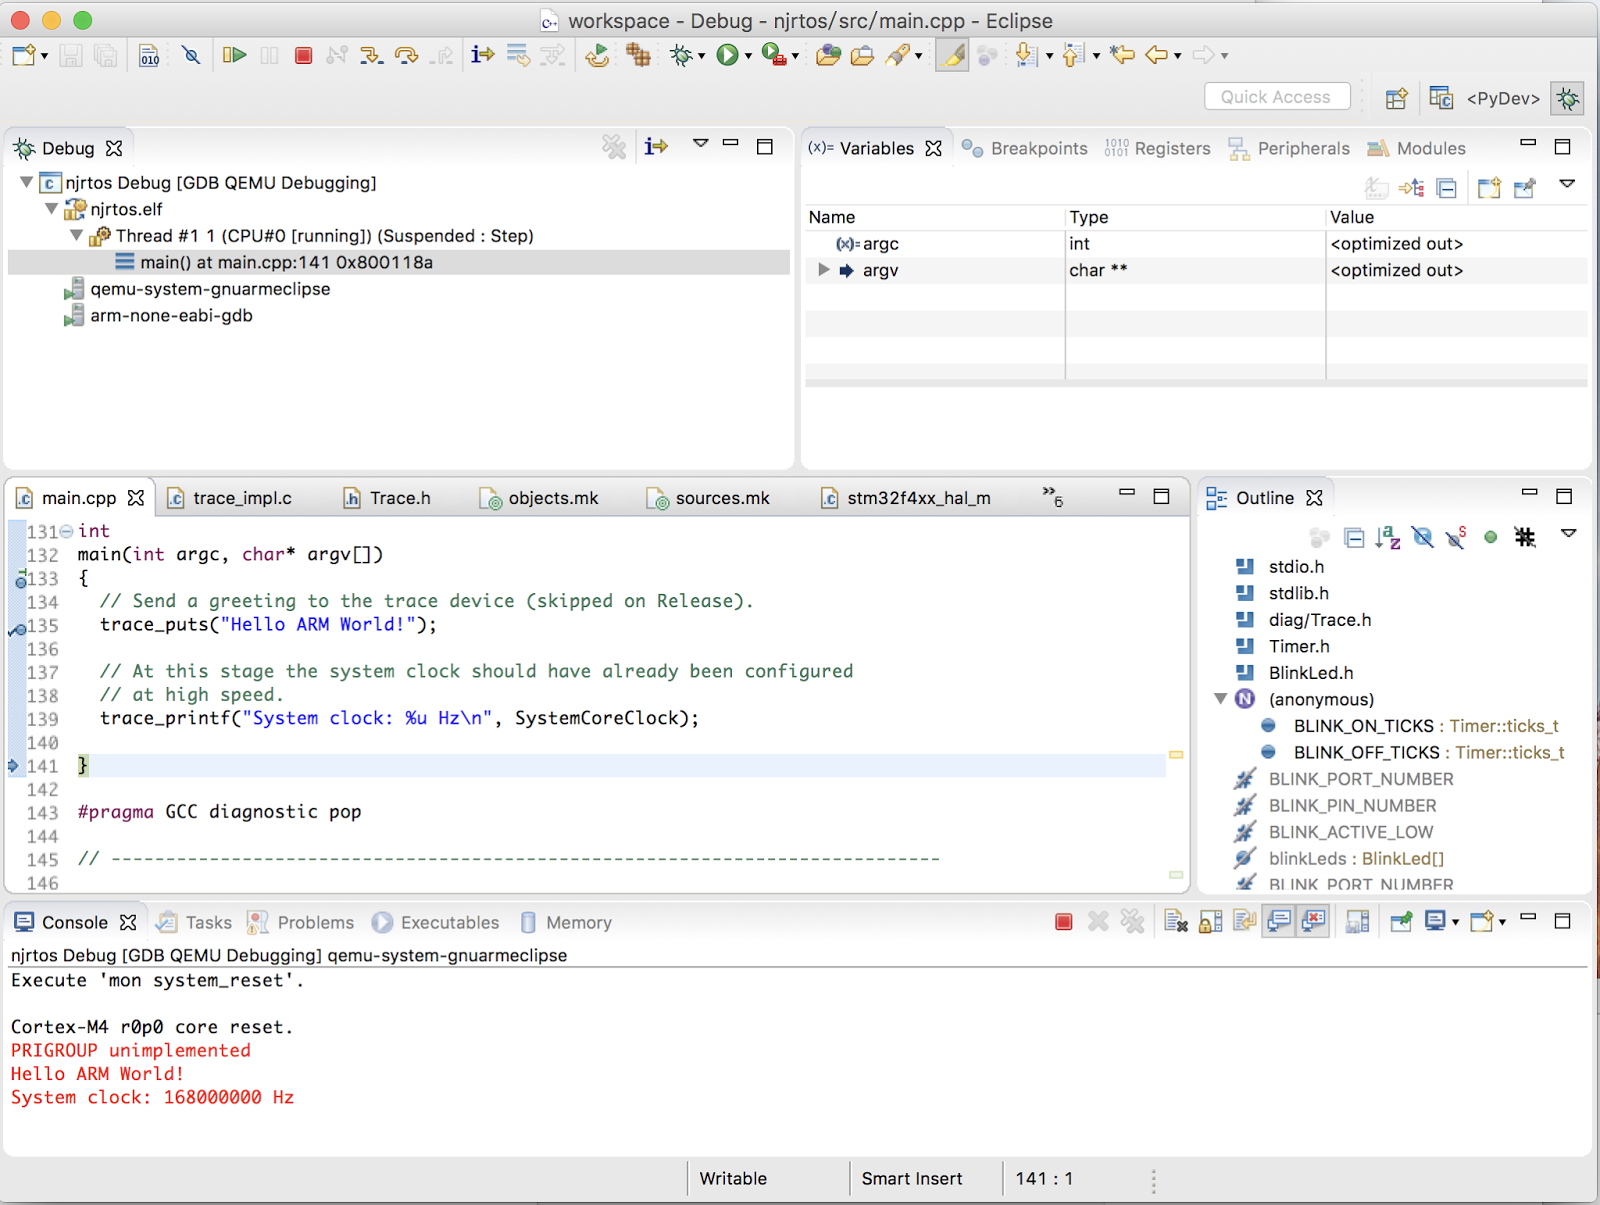Clear the Console output using the clear icon

click(1176, 921)
